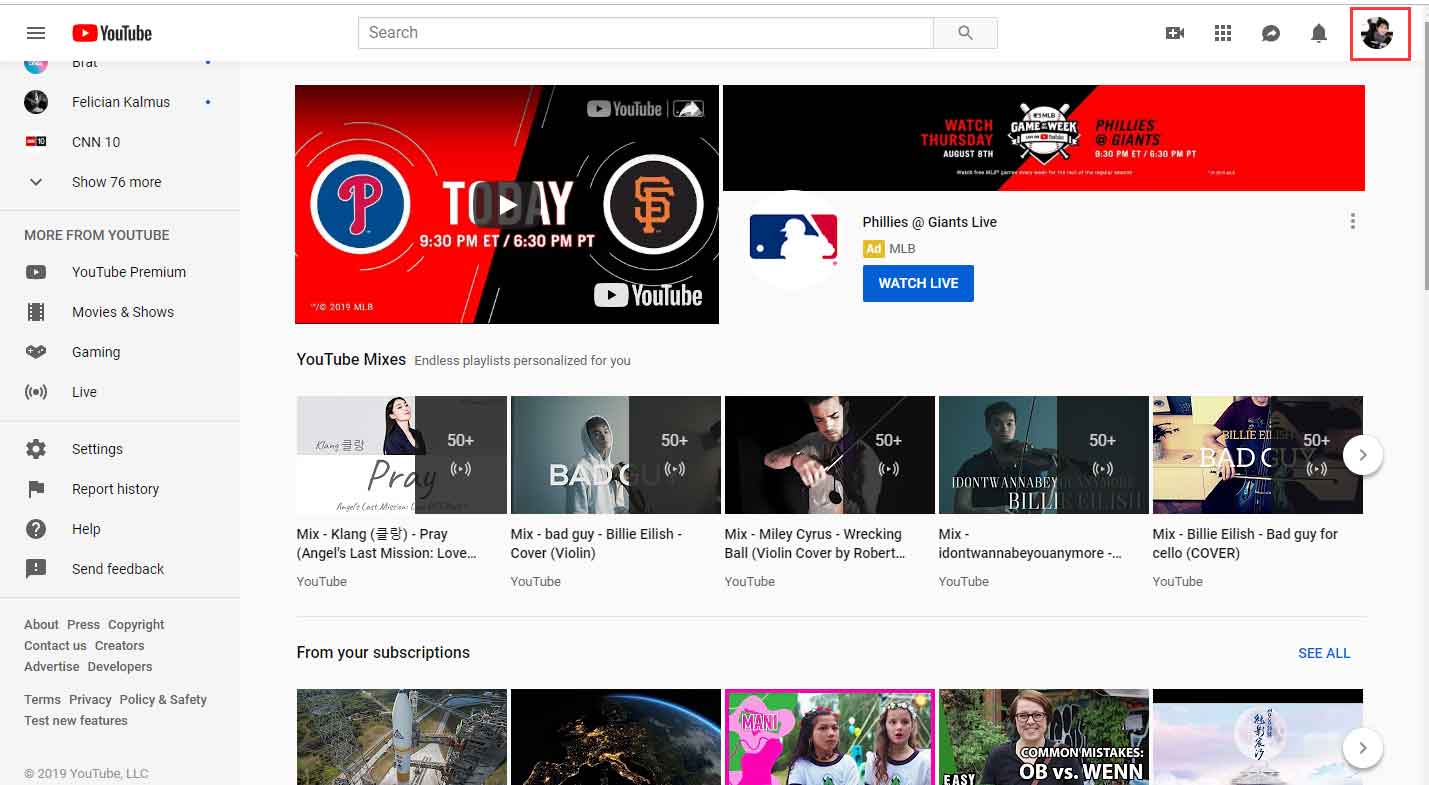This screenshot has width=1429, height=785.
Task: Click inside the Search input field
Action: 646,33
